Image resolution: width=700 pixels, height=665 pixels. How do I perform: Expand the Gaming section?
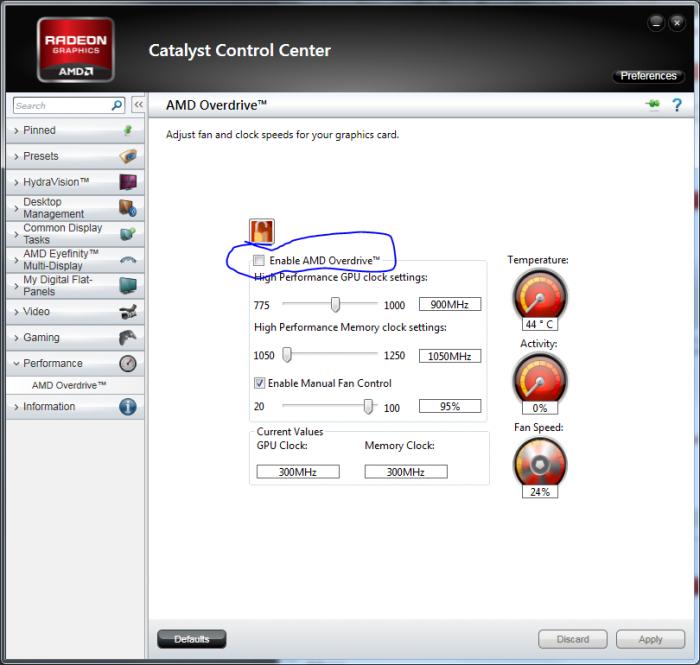[x=75, y=337]
